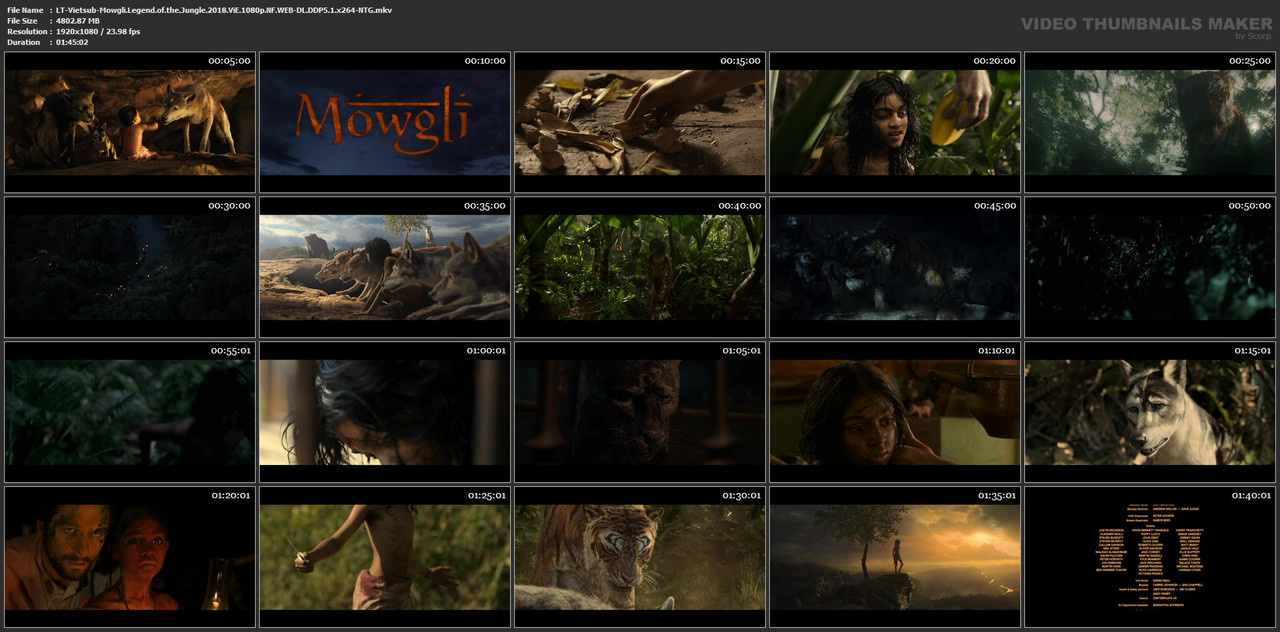Select the thumbnail at 00:15:00
1280x632 pixels.
point(640,122)
